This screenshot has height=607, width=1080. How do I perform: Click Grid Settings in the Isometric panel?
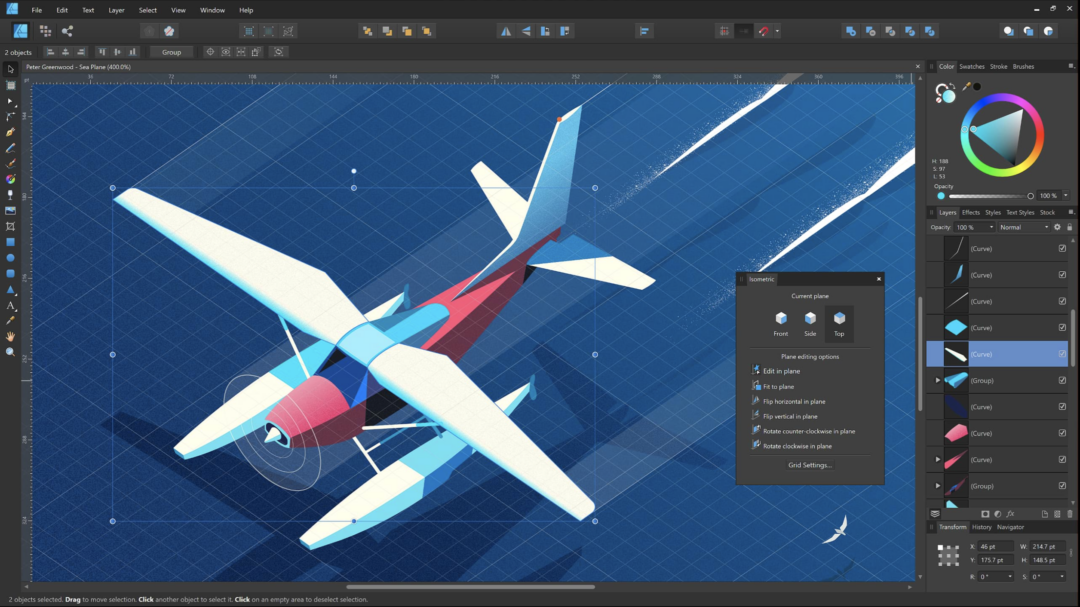tap(809, 463)
